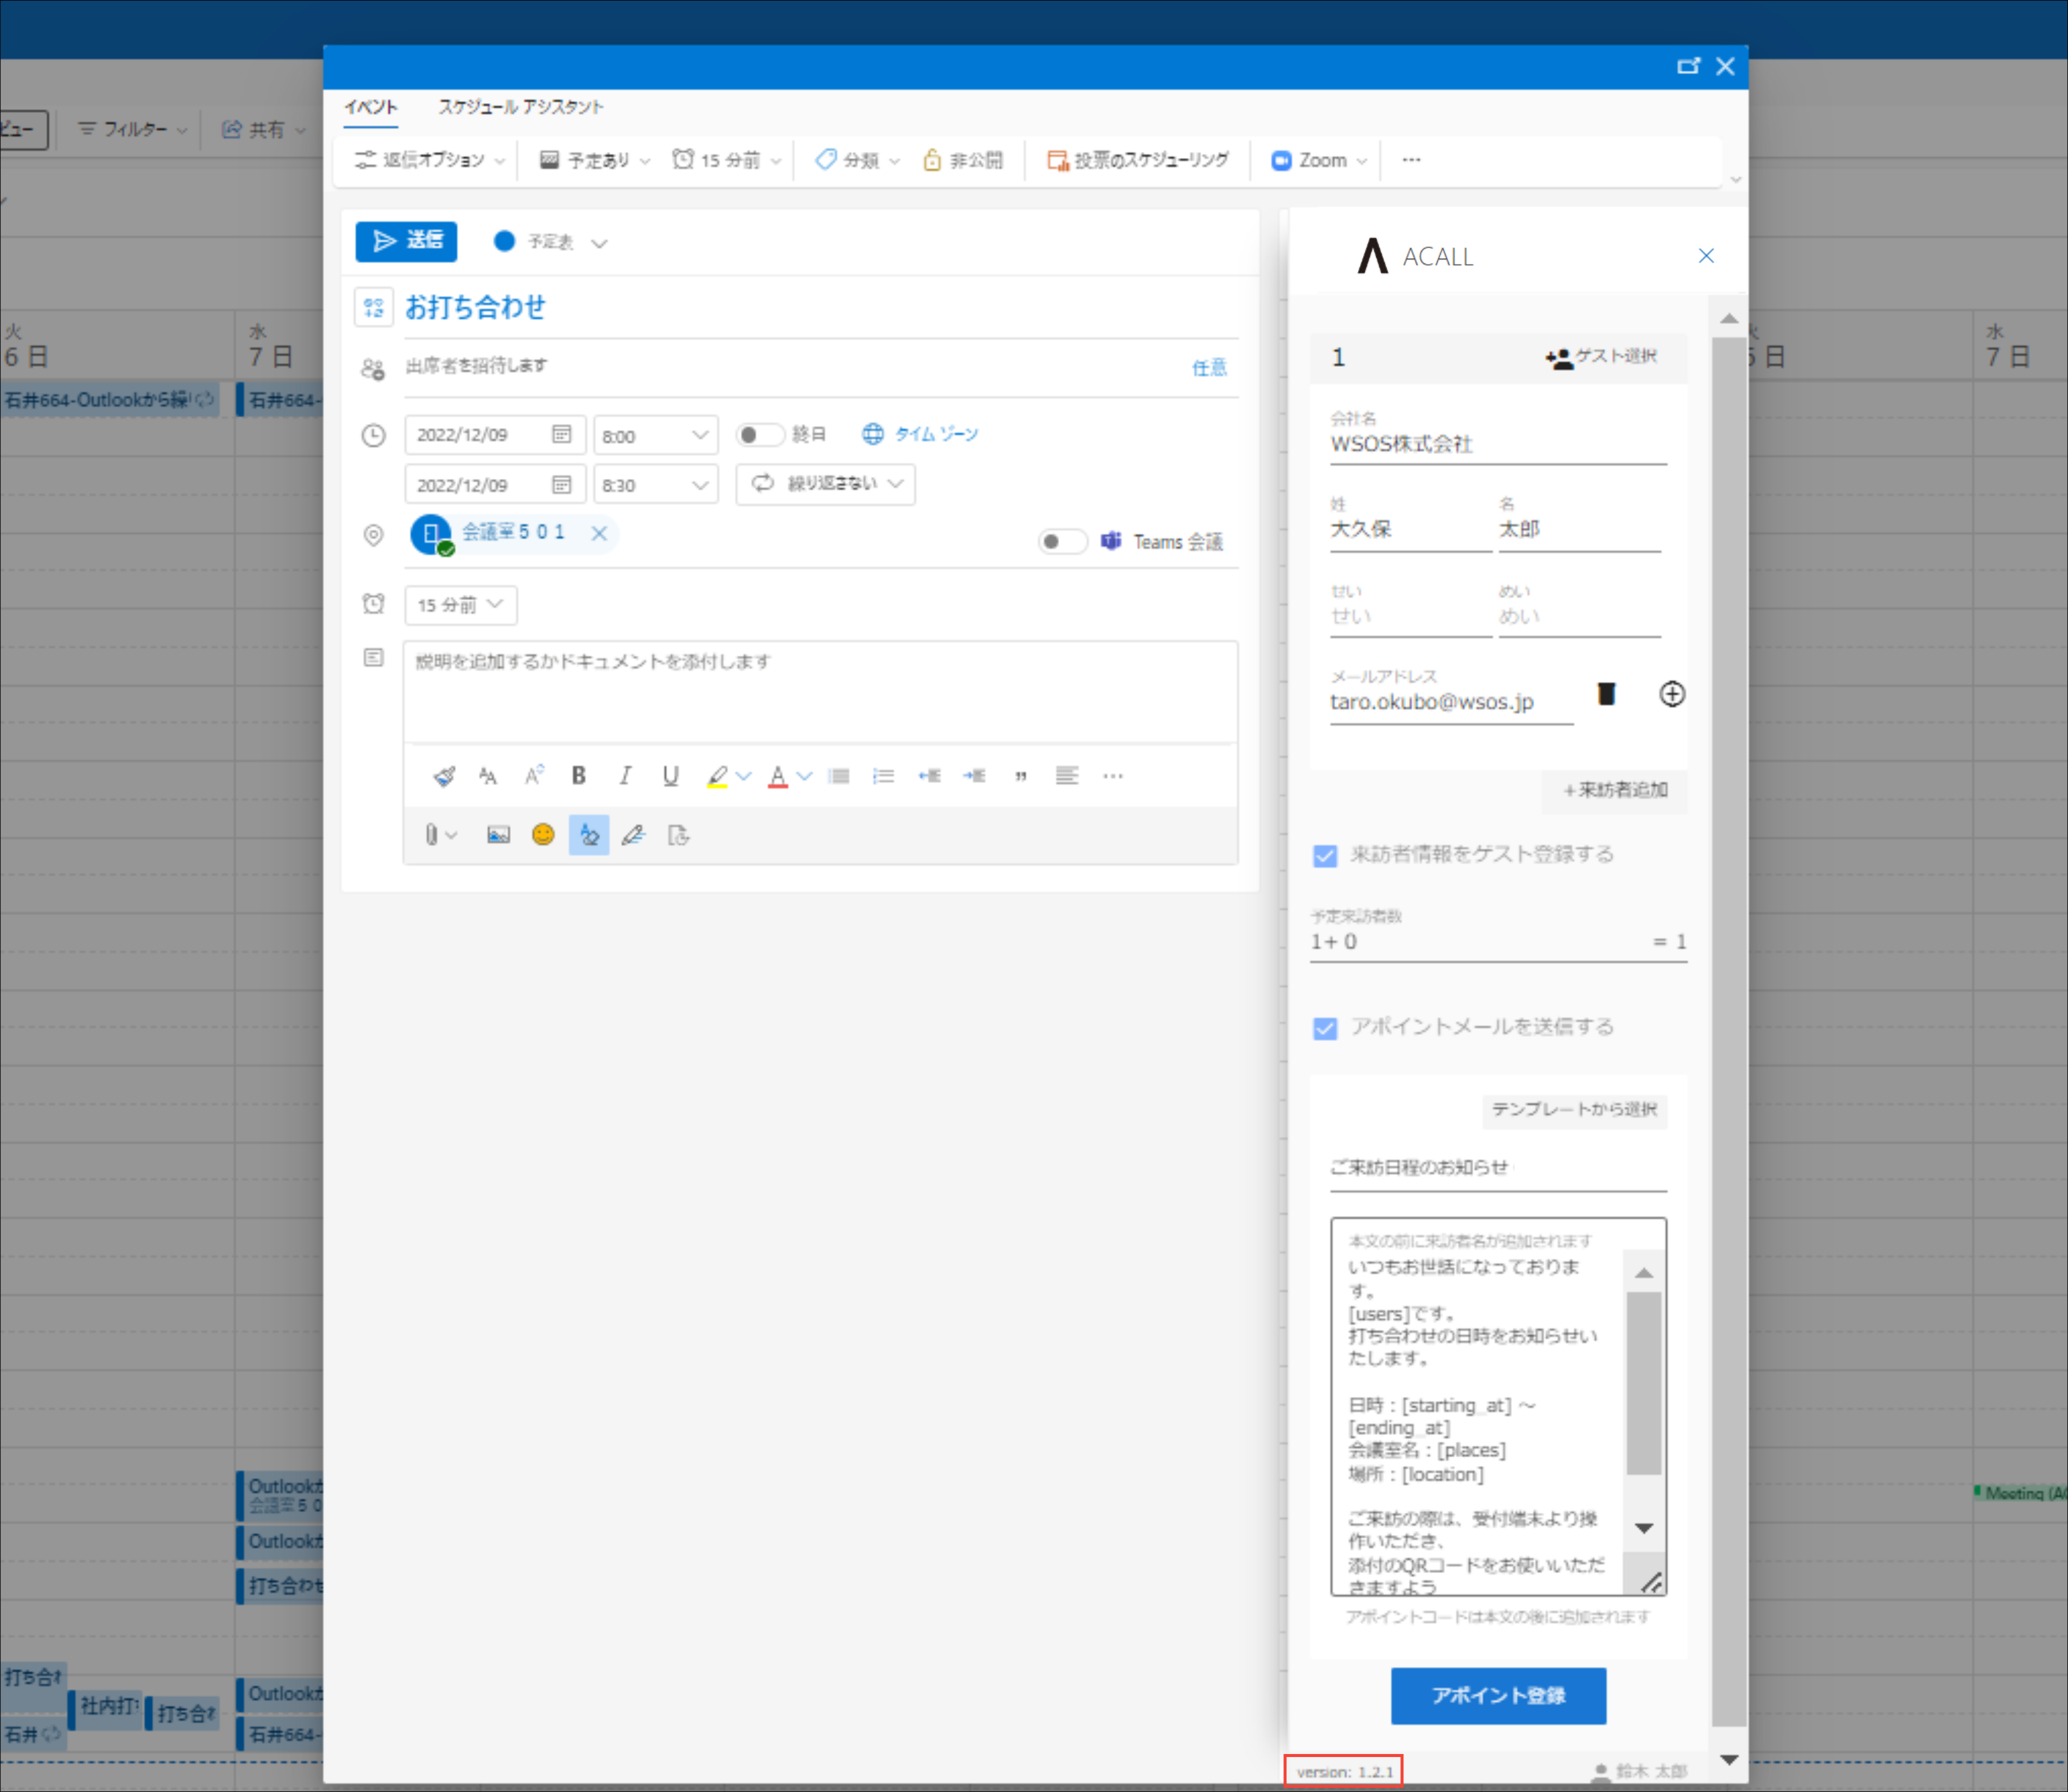The height and width of the screenshot is (1792, 2068).
Task: Open the 予定あり status dropdown
Action: (x=595, y=160)
